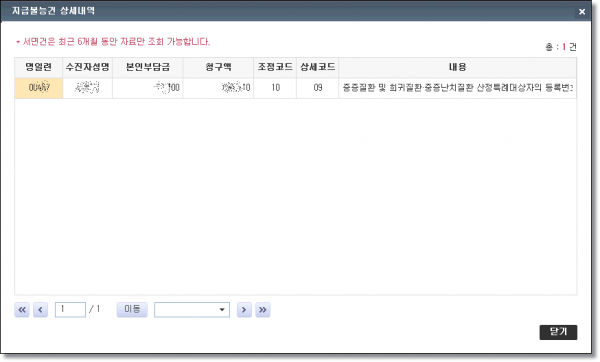Click the 수진자성명 column header
This screenshot has height=362, width=600.
tap(87, 68)
